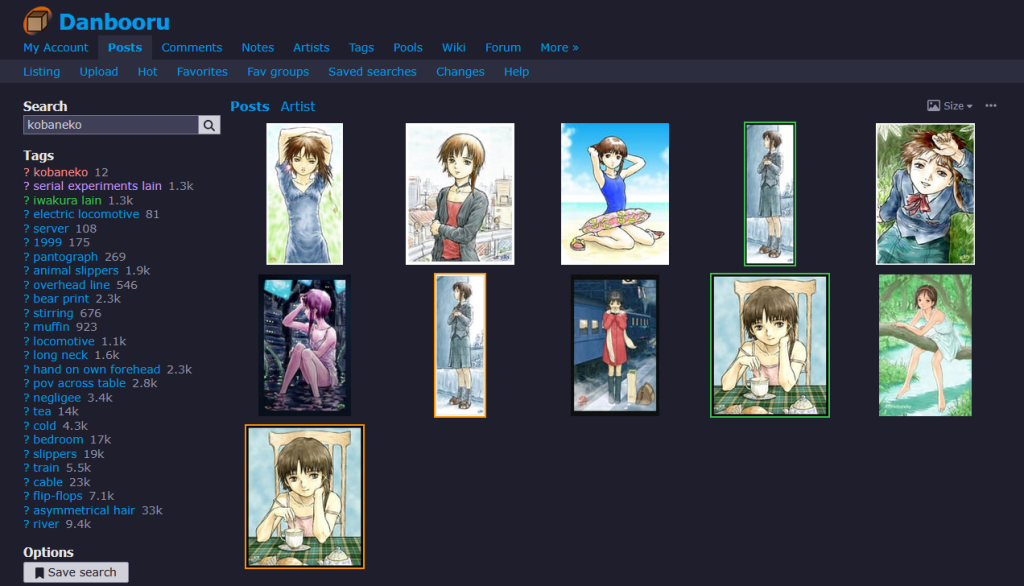Screen dimensions: 1024x586
Task: Click into the search field containing kobaneko
Action: [110, 125]
